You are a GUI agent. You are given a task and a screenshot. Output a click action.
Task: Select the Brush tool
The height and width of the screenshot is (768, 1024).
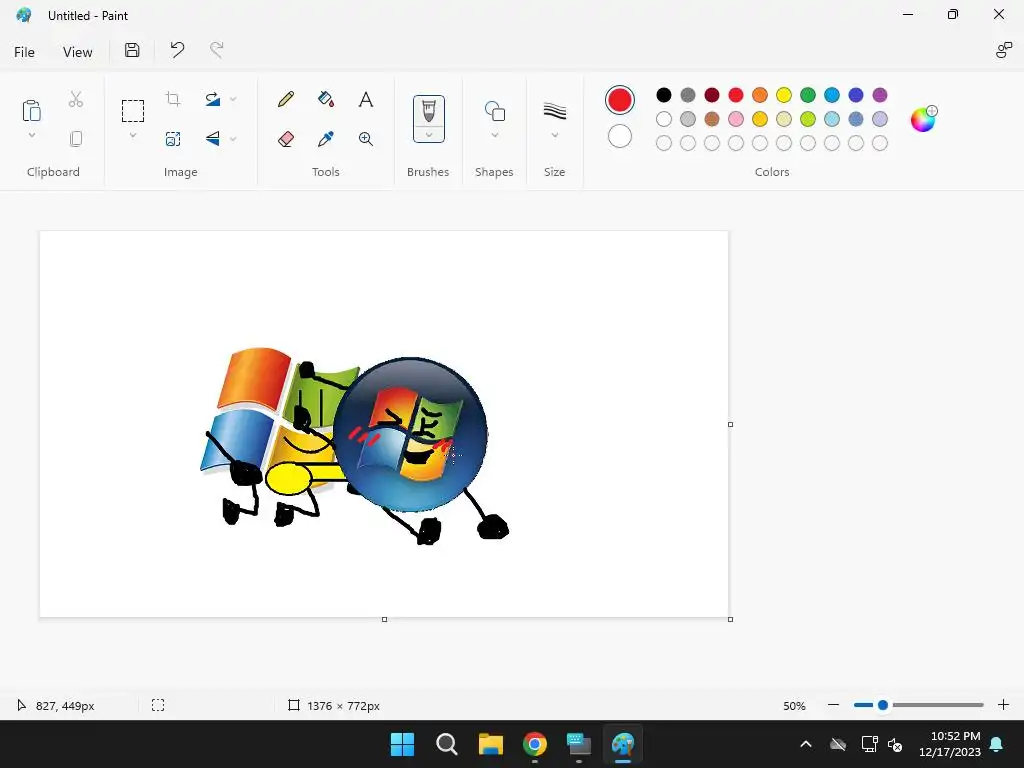coord(428,110)
